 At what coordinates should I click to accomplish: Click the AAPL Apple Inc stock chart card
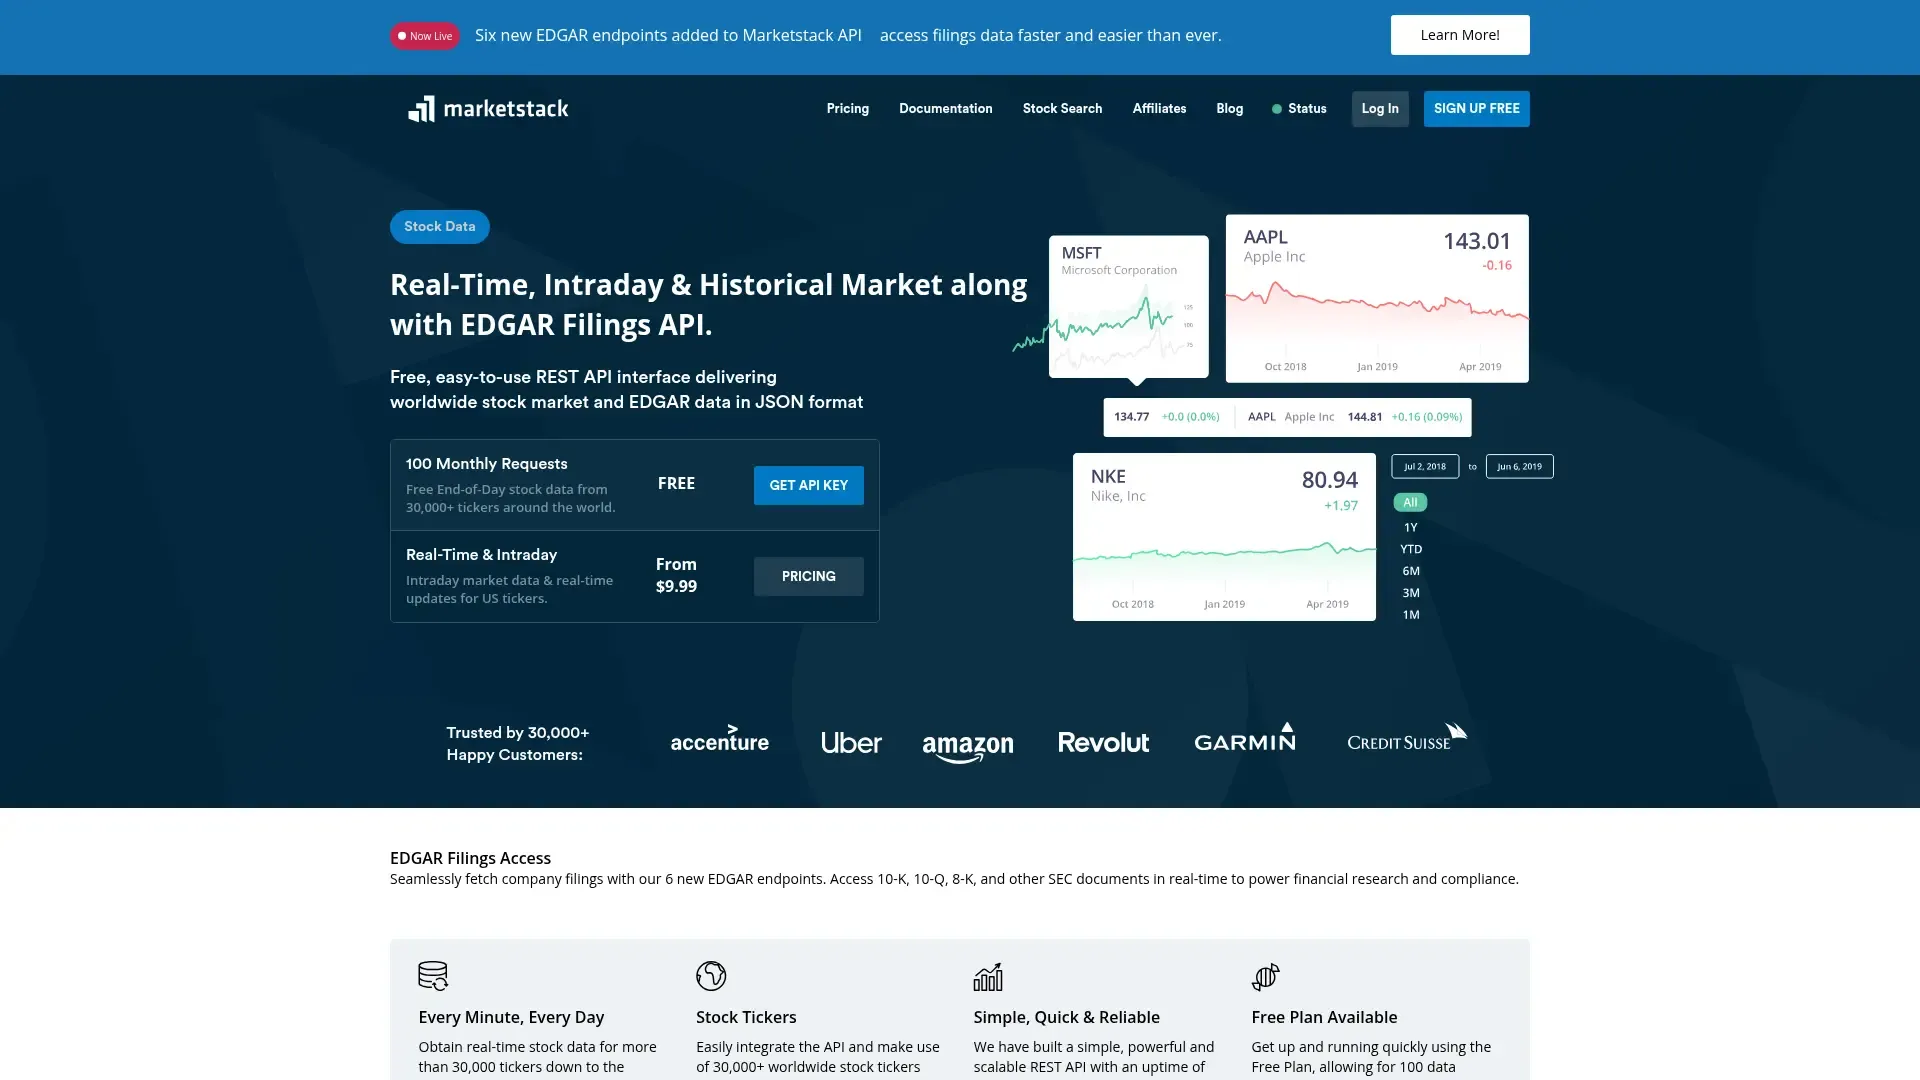point(1376,298)
